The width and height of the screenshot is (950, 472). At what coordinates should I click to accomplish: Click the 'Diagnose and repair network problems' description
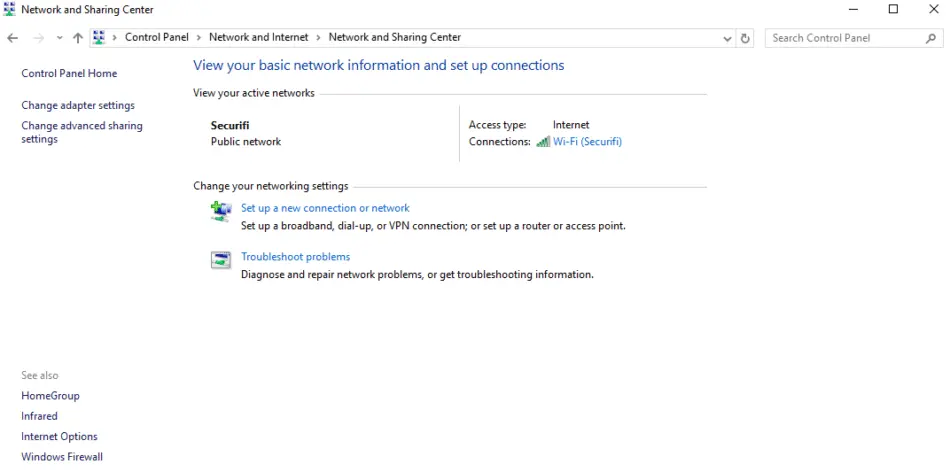pos(417,274)
